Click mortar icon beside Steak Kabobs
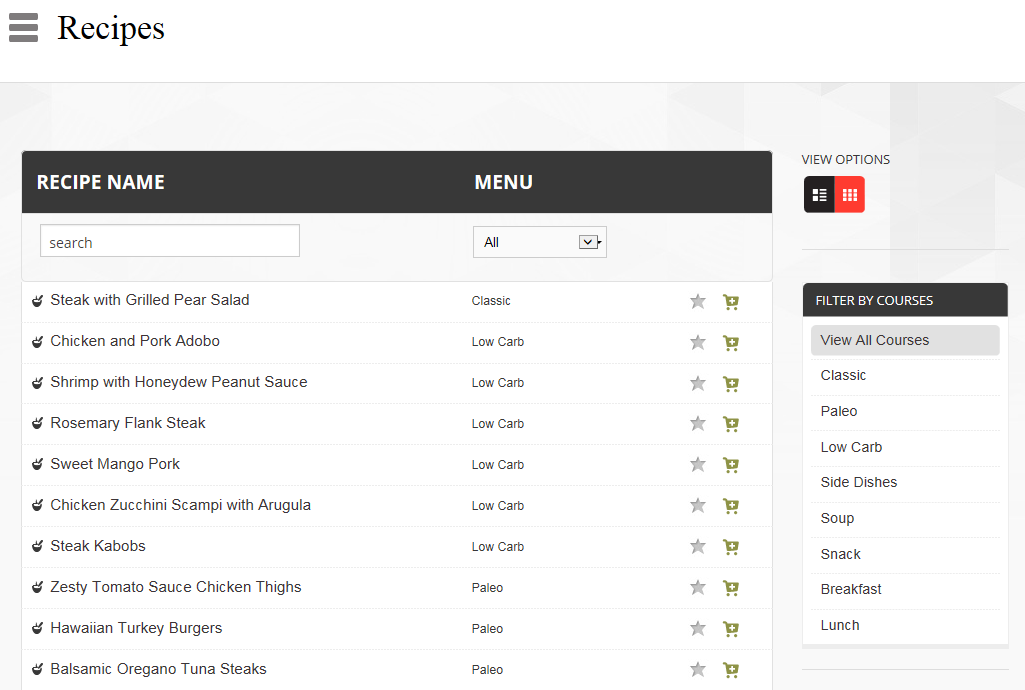Screen dimensions: 1025x690 click(37, 547)
